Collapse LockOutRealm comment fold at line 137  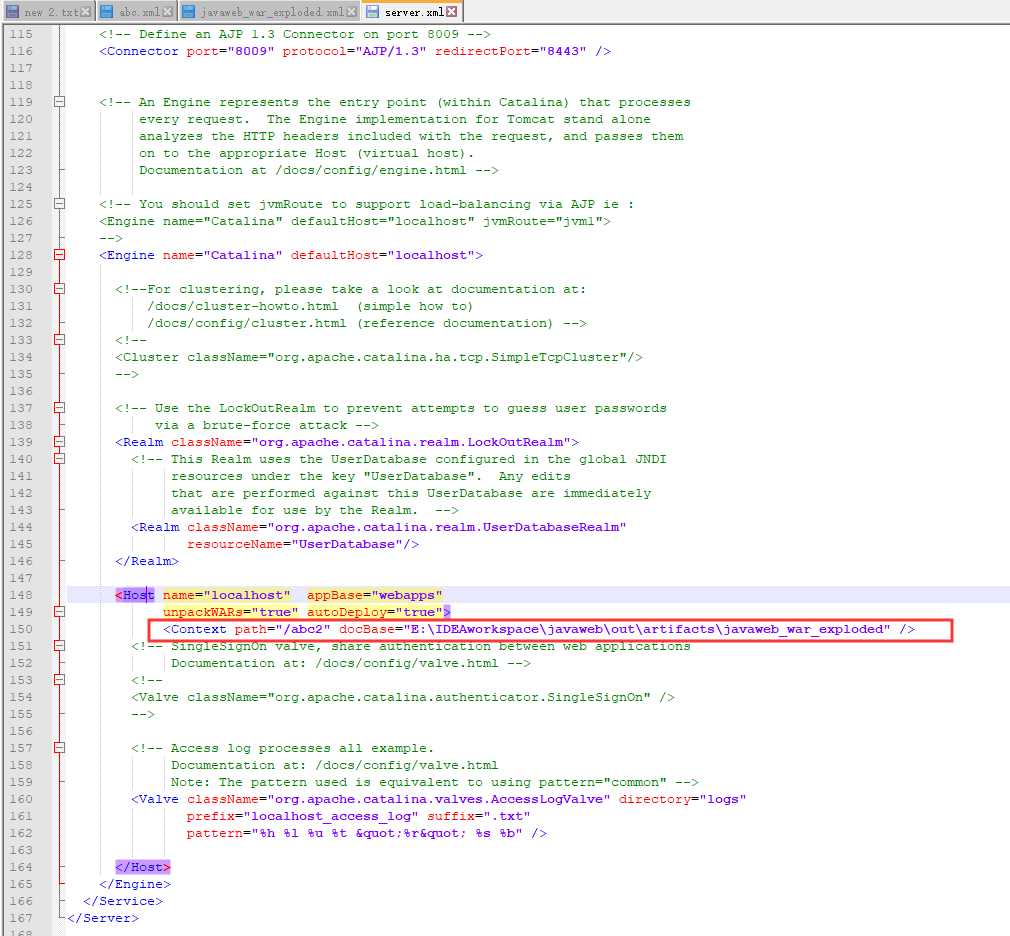[59, 408]
